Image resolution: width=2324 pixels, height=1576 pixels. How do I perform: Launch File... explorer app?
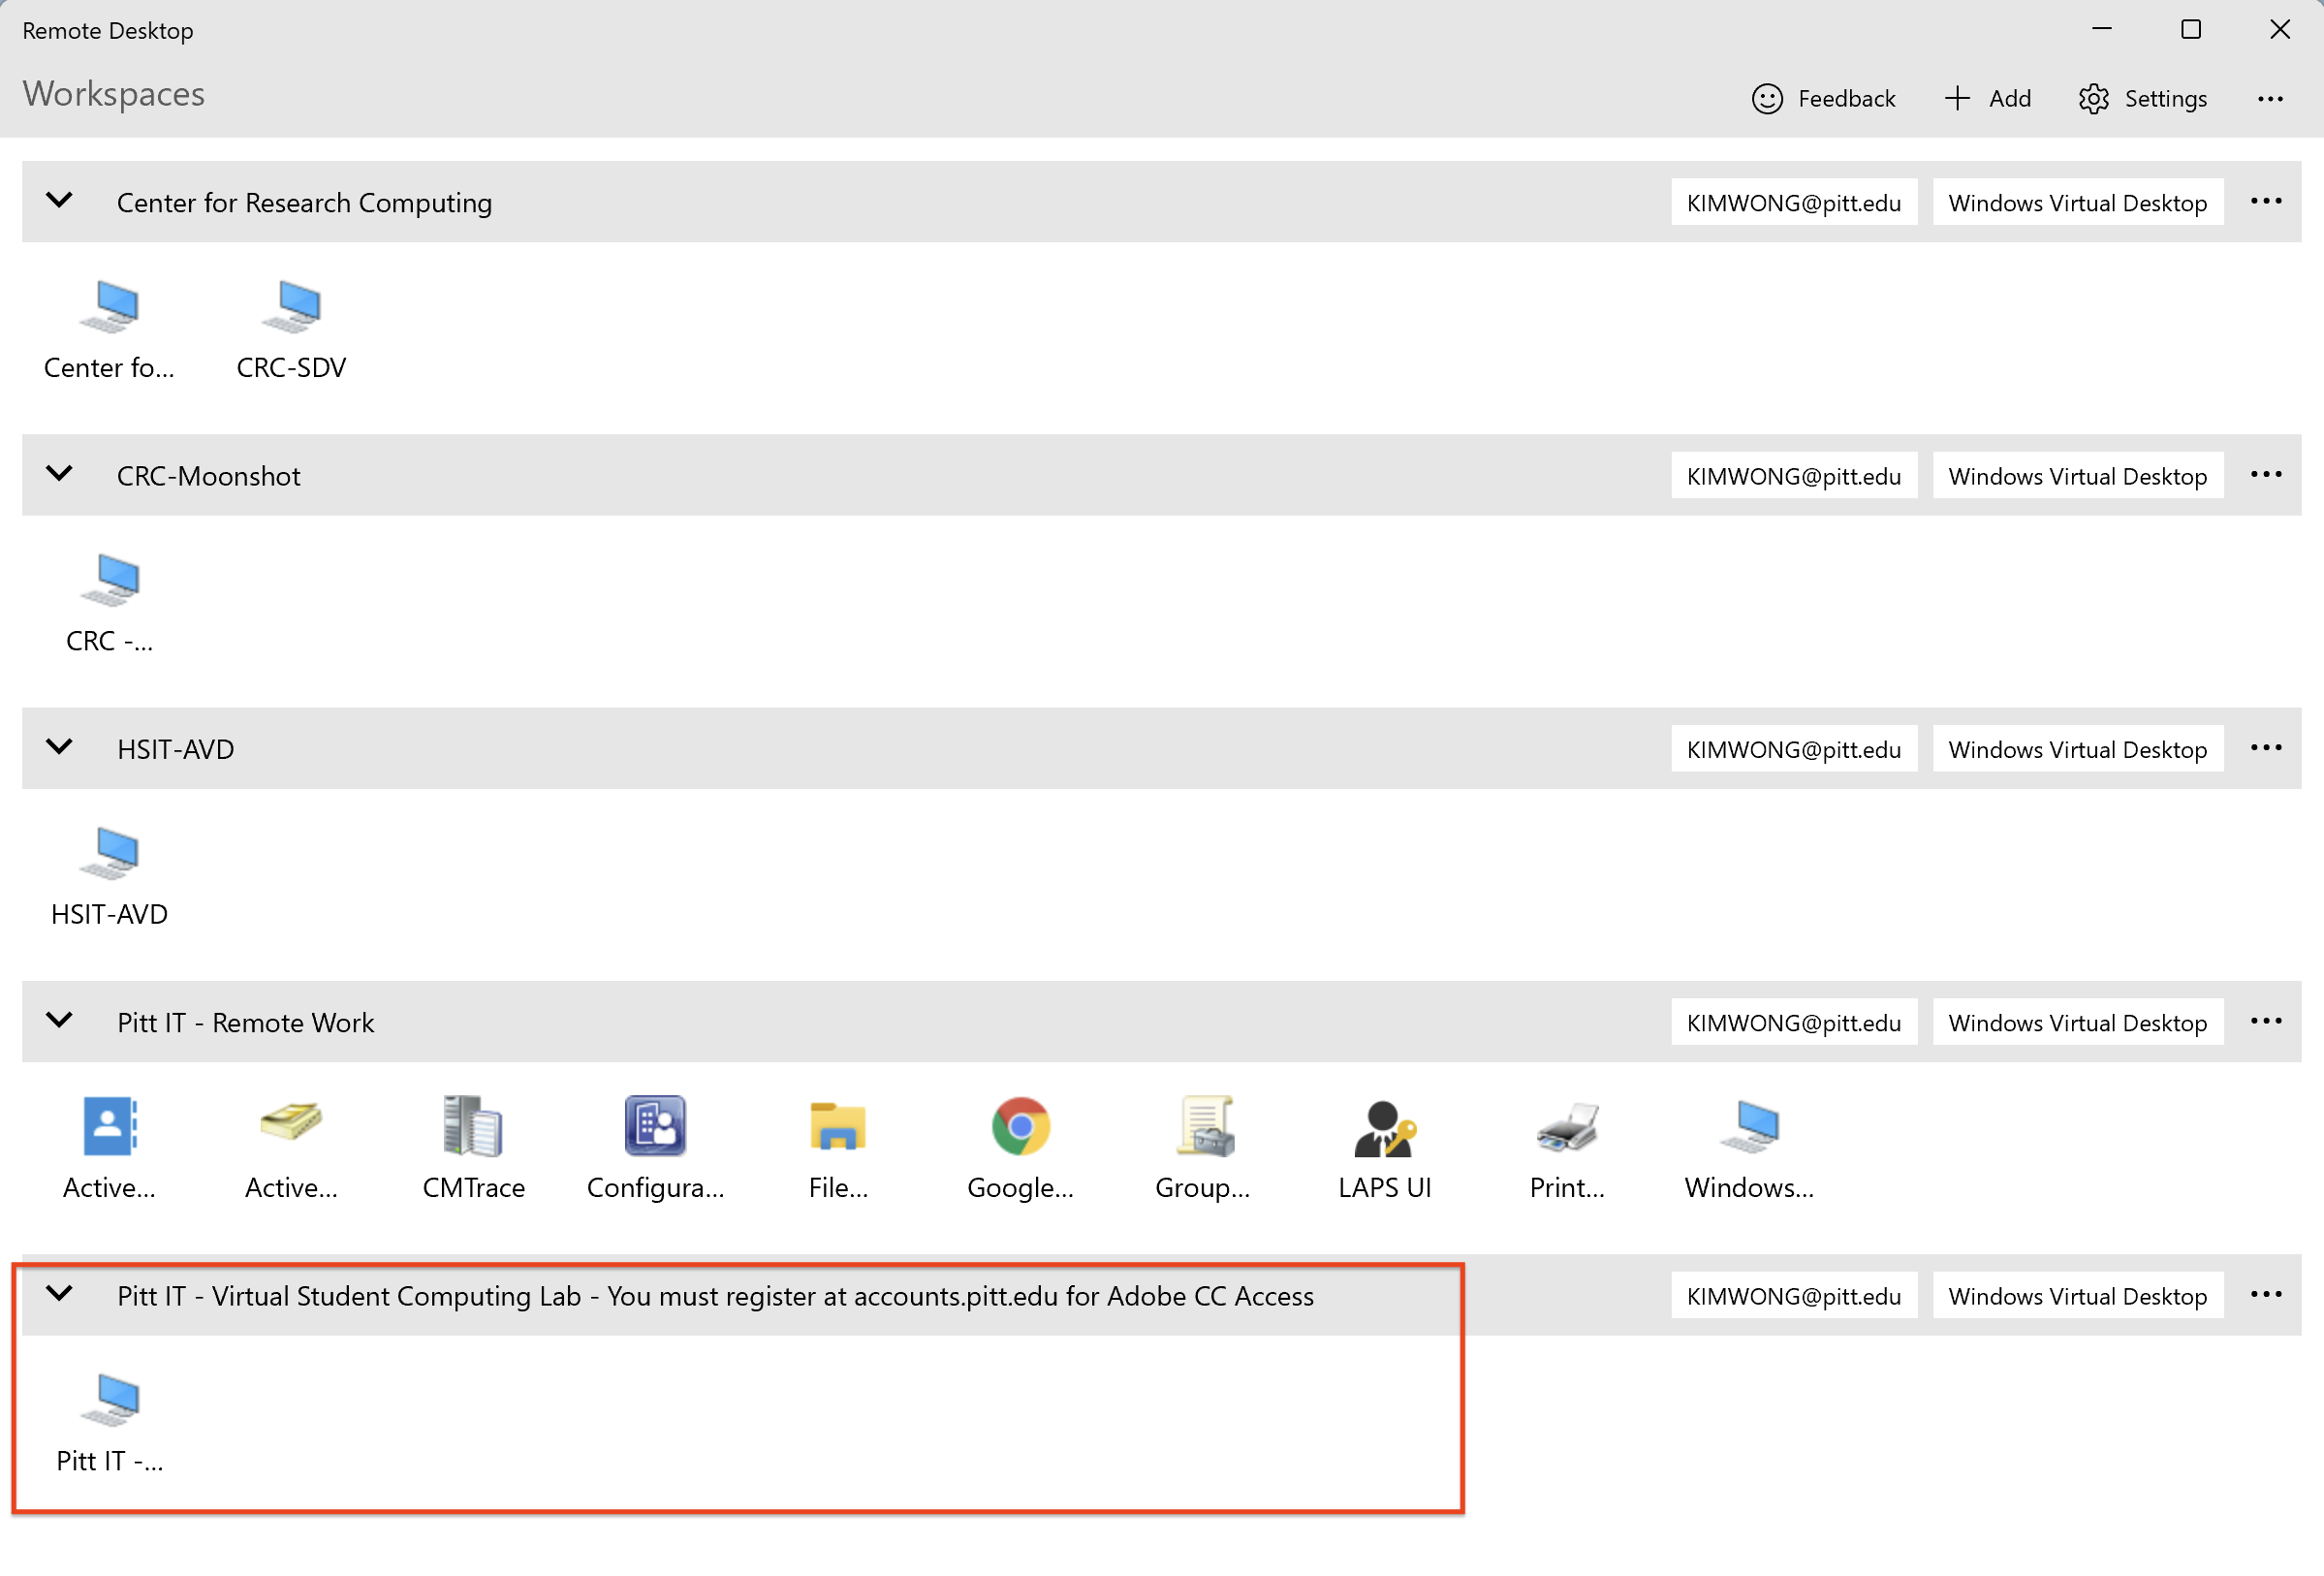click(837, 1150)
